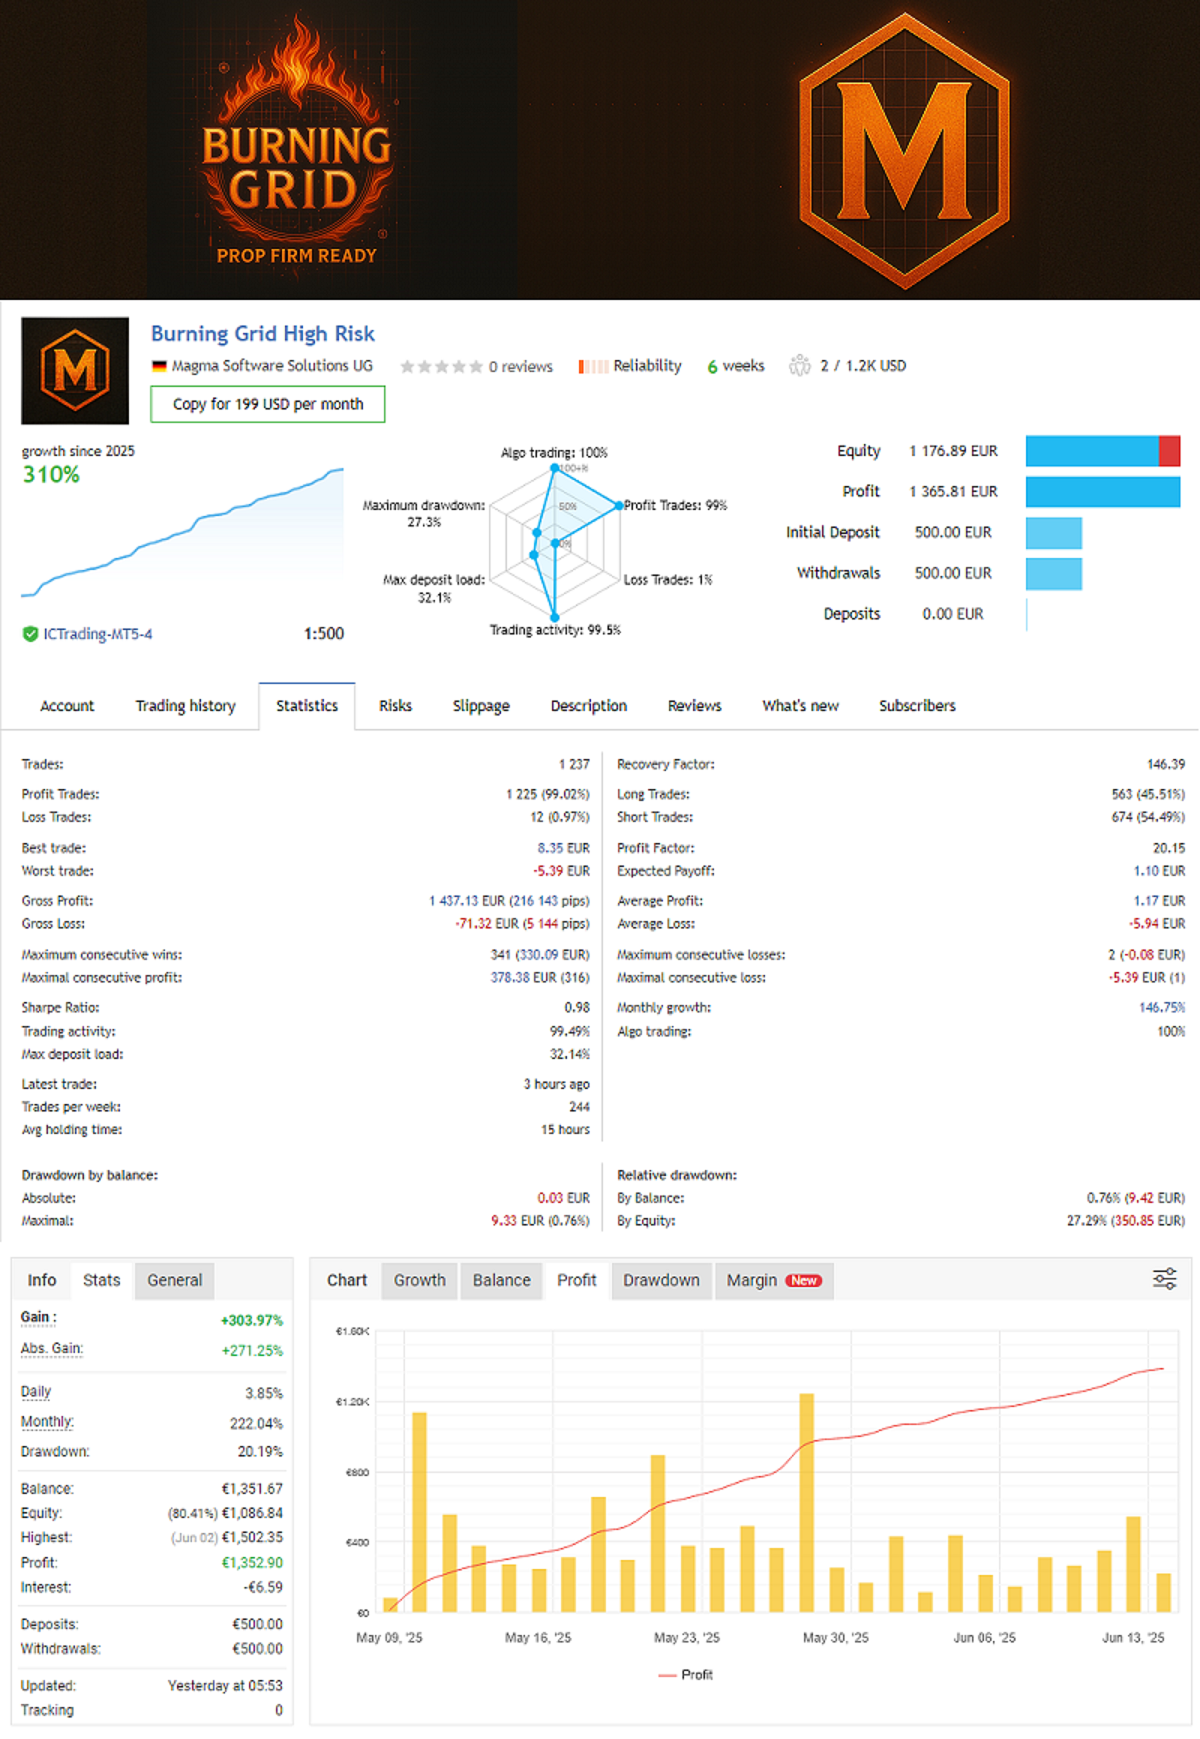Image resolution: width=1200 pixels, height=1739 pixels.
Task: Click the subscribers people icon
Action: 799,366
